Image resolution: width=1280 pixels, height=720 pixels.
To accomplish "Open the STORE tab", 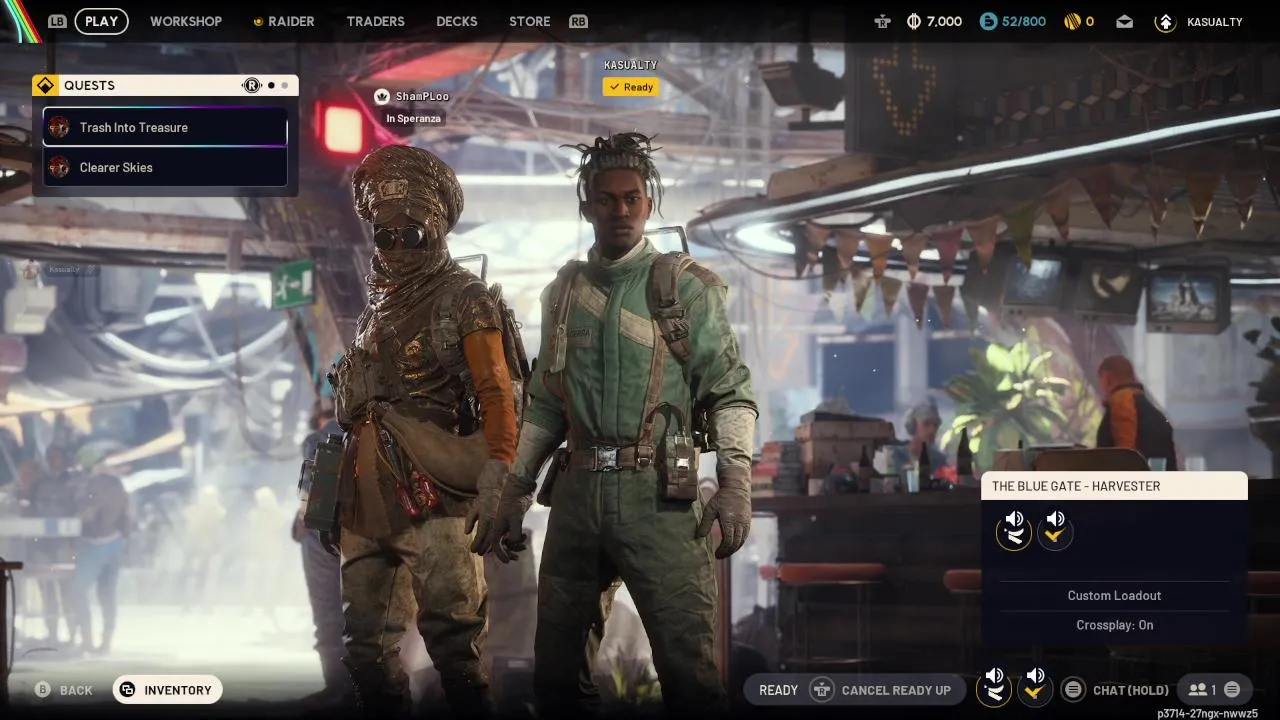I will pos(529,21).
